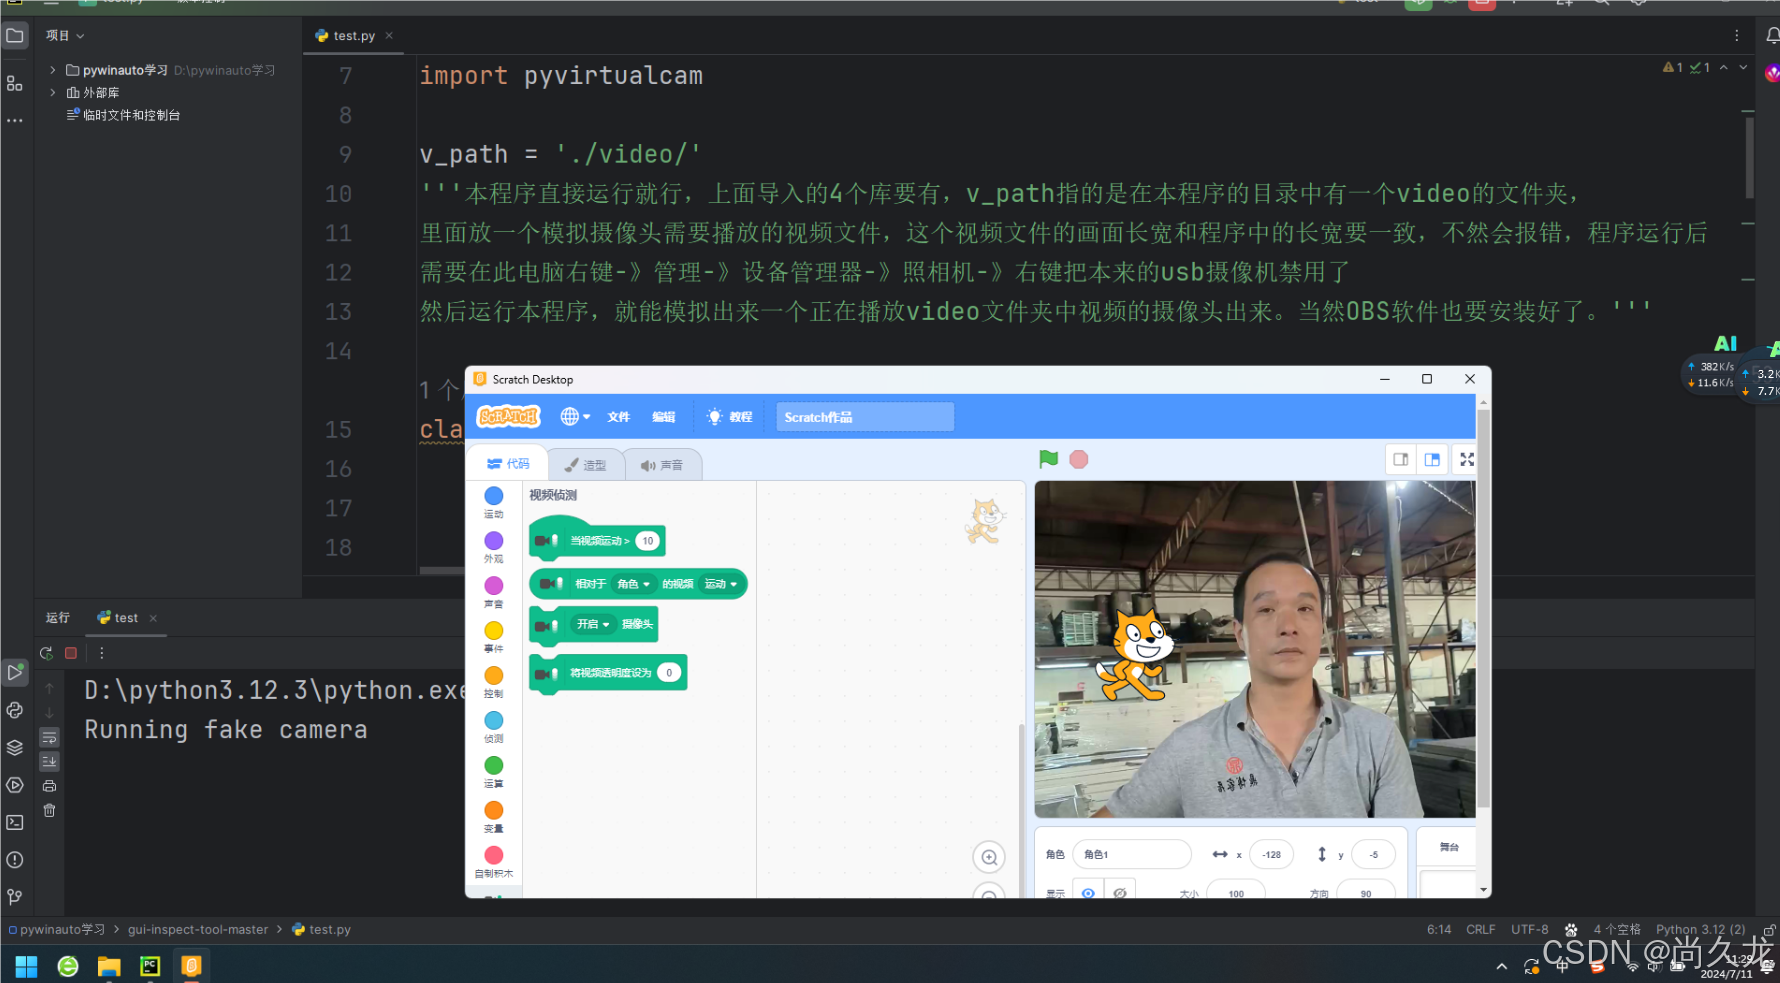
Task: Open the Python Packages tool window
Action: (14, 747)
